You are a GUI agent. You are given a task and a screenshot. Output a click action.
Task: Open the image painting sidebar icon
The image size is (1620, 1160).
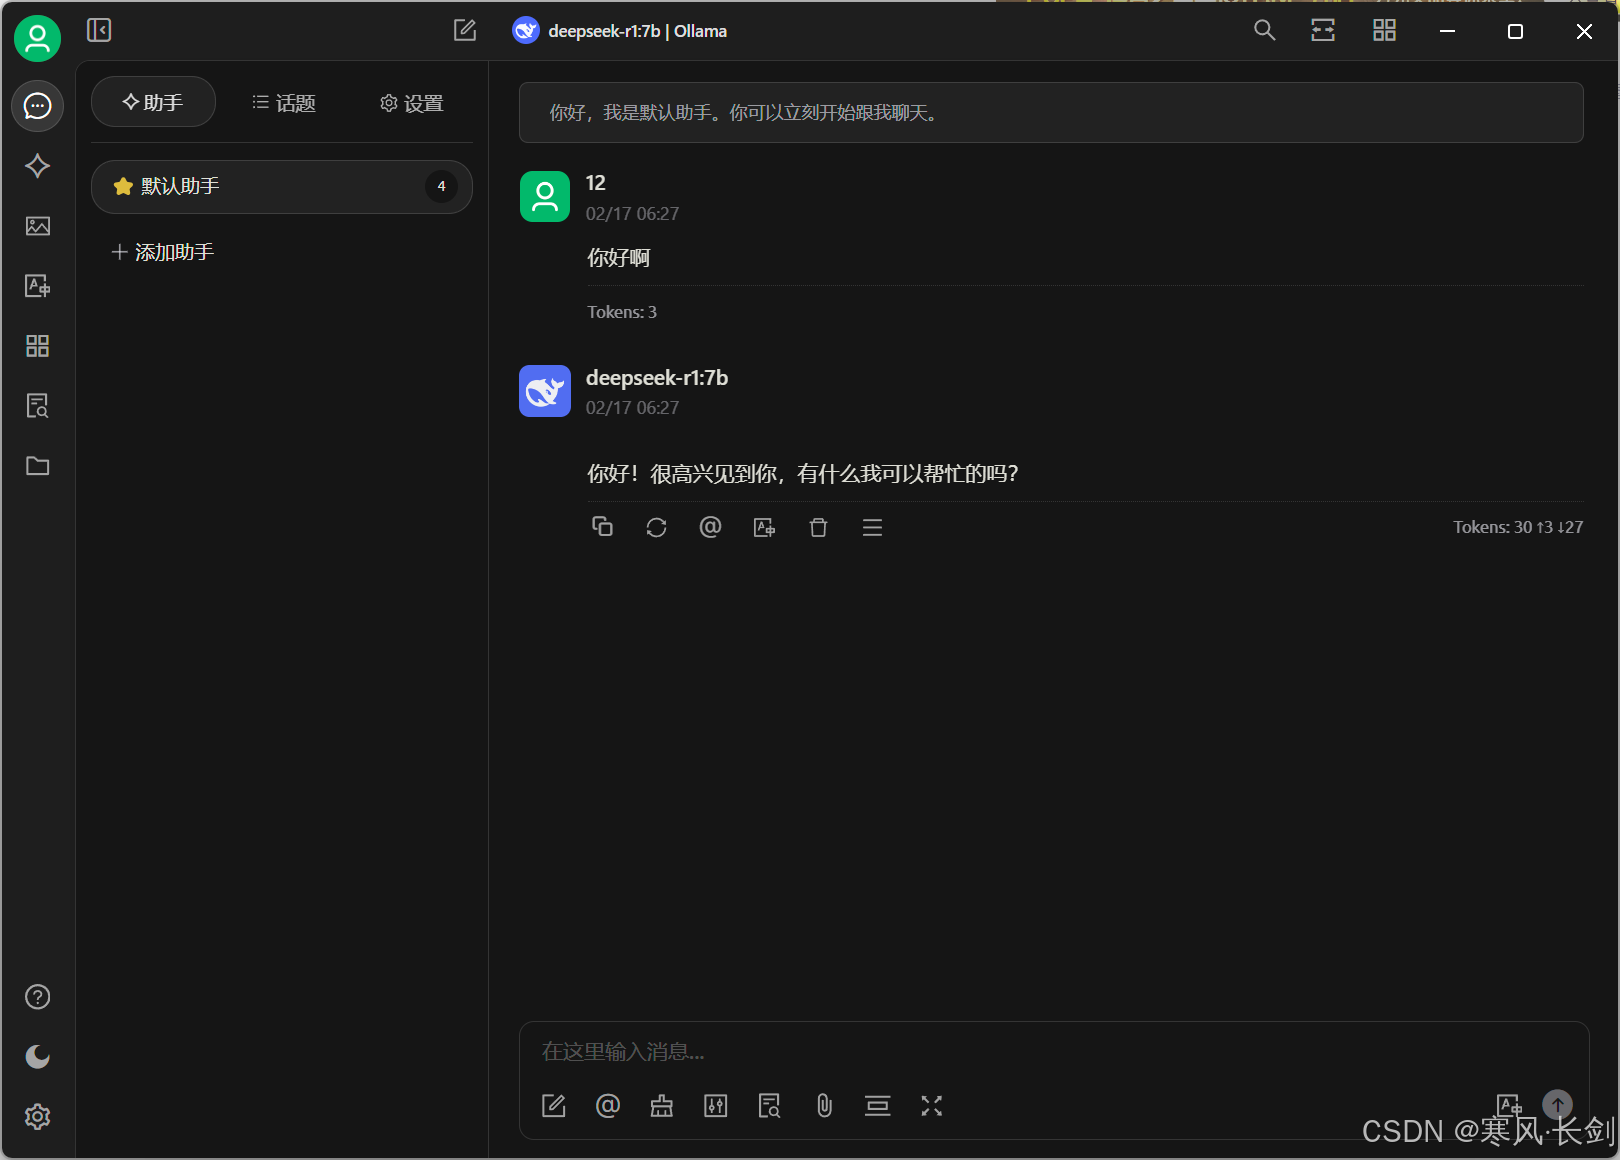pos(37,226)
